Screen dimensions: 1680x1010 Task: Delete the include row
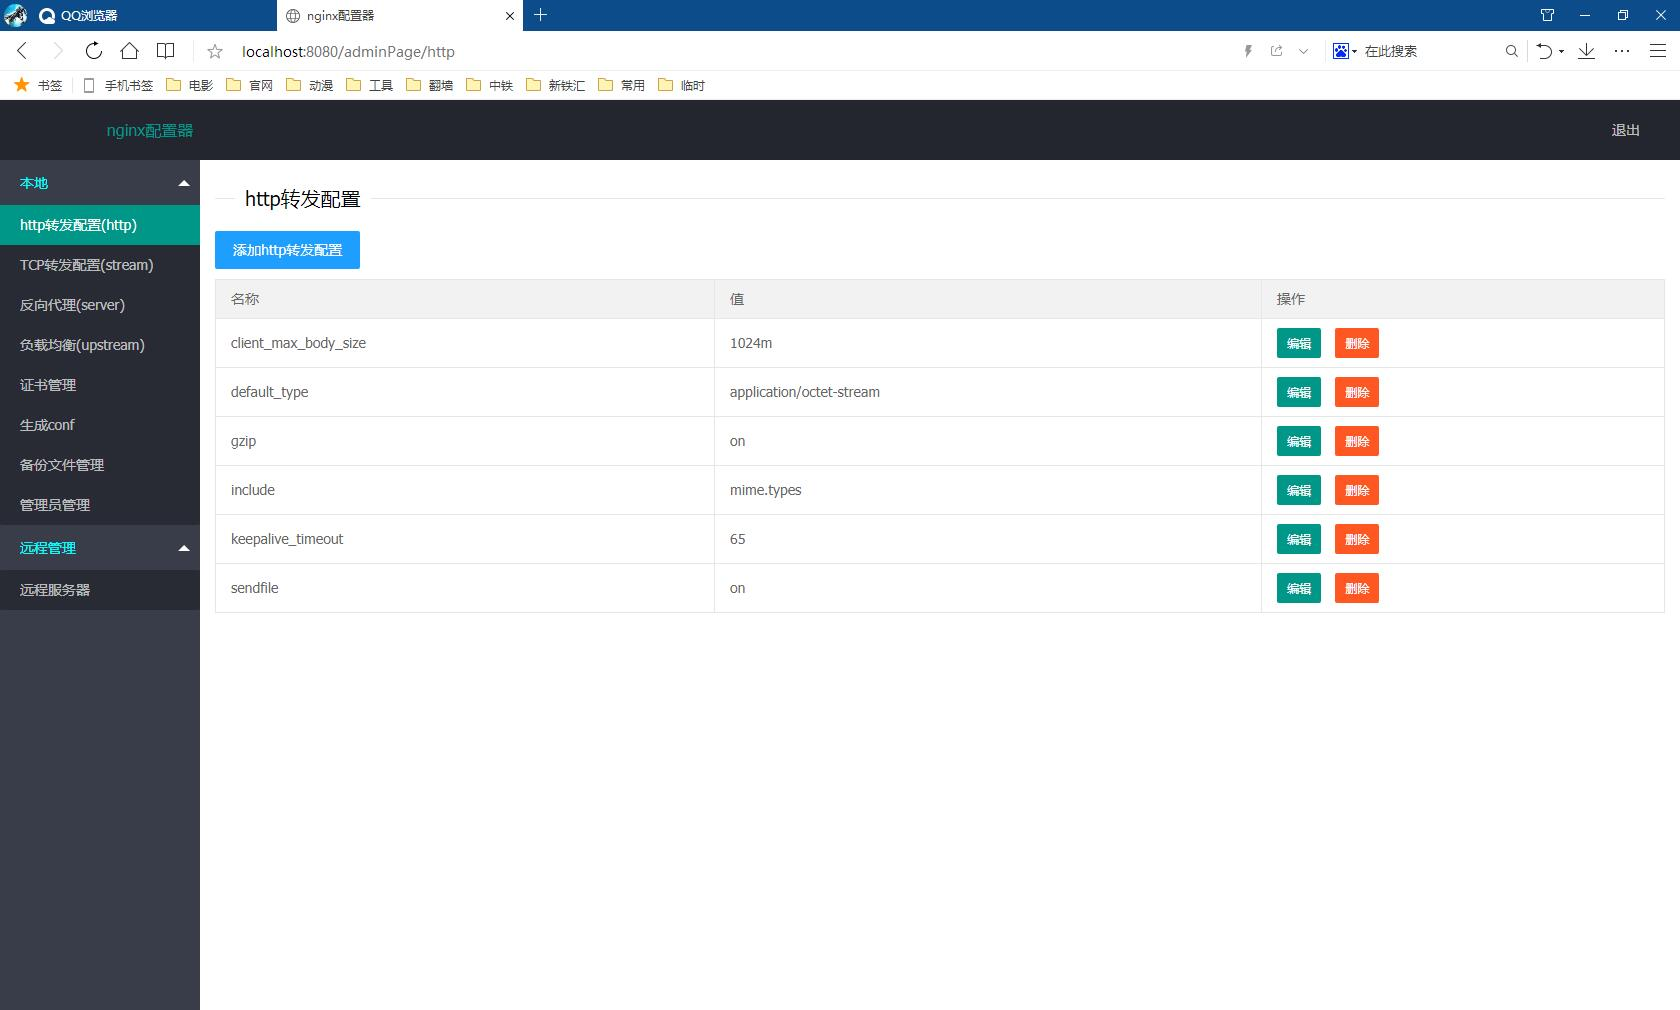click(x=1356, y=490)
